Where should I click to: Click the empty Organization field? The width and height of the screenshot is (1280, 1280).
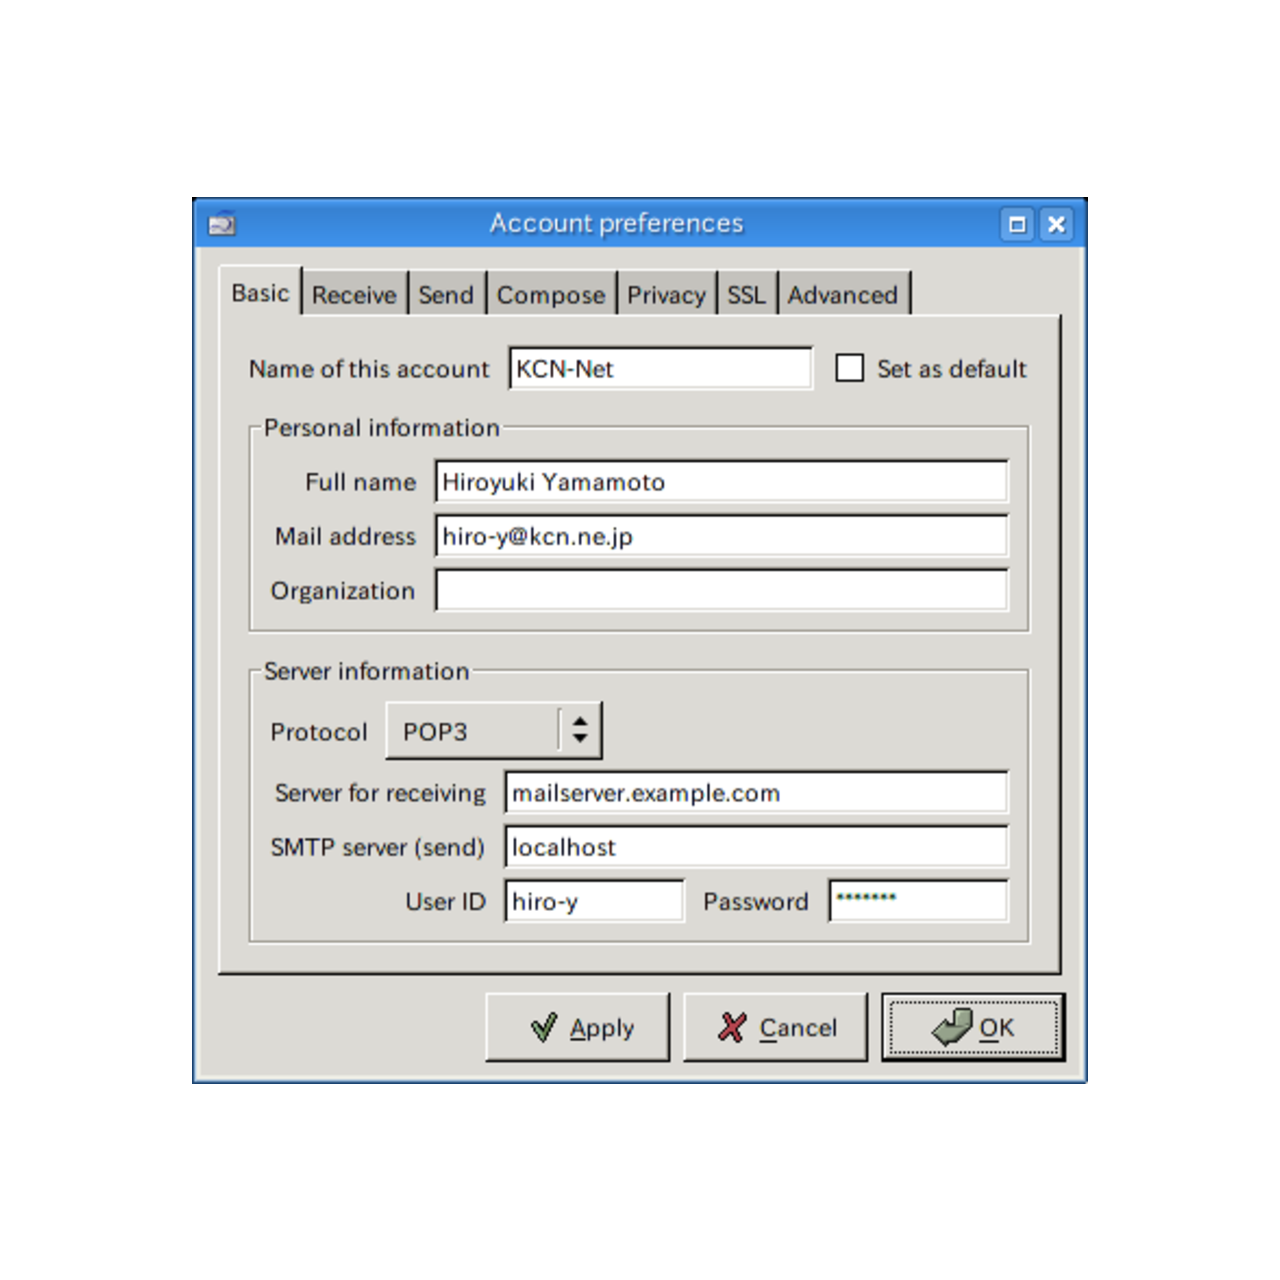[x=720, y=591]
